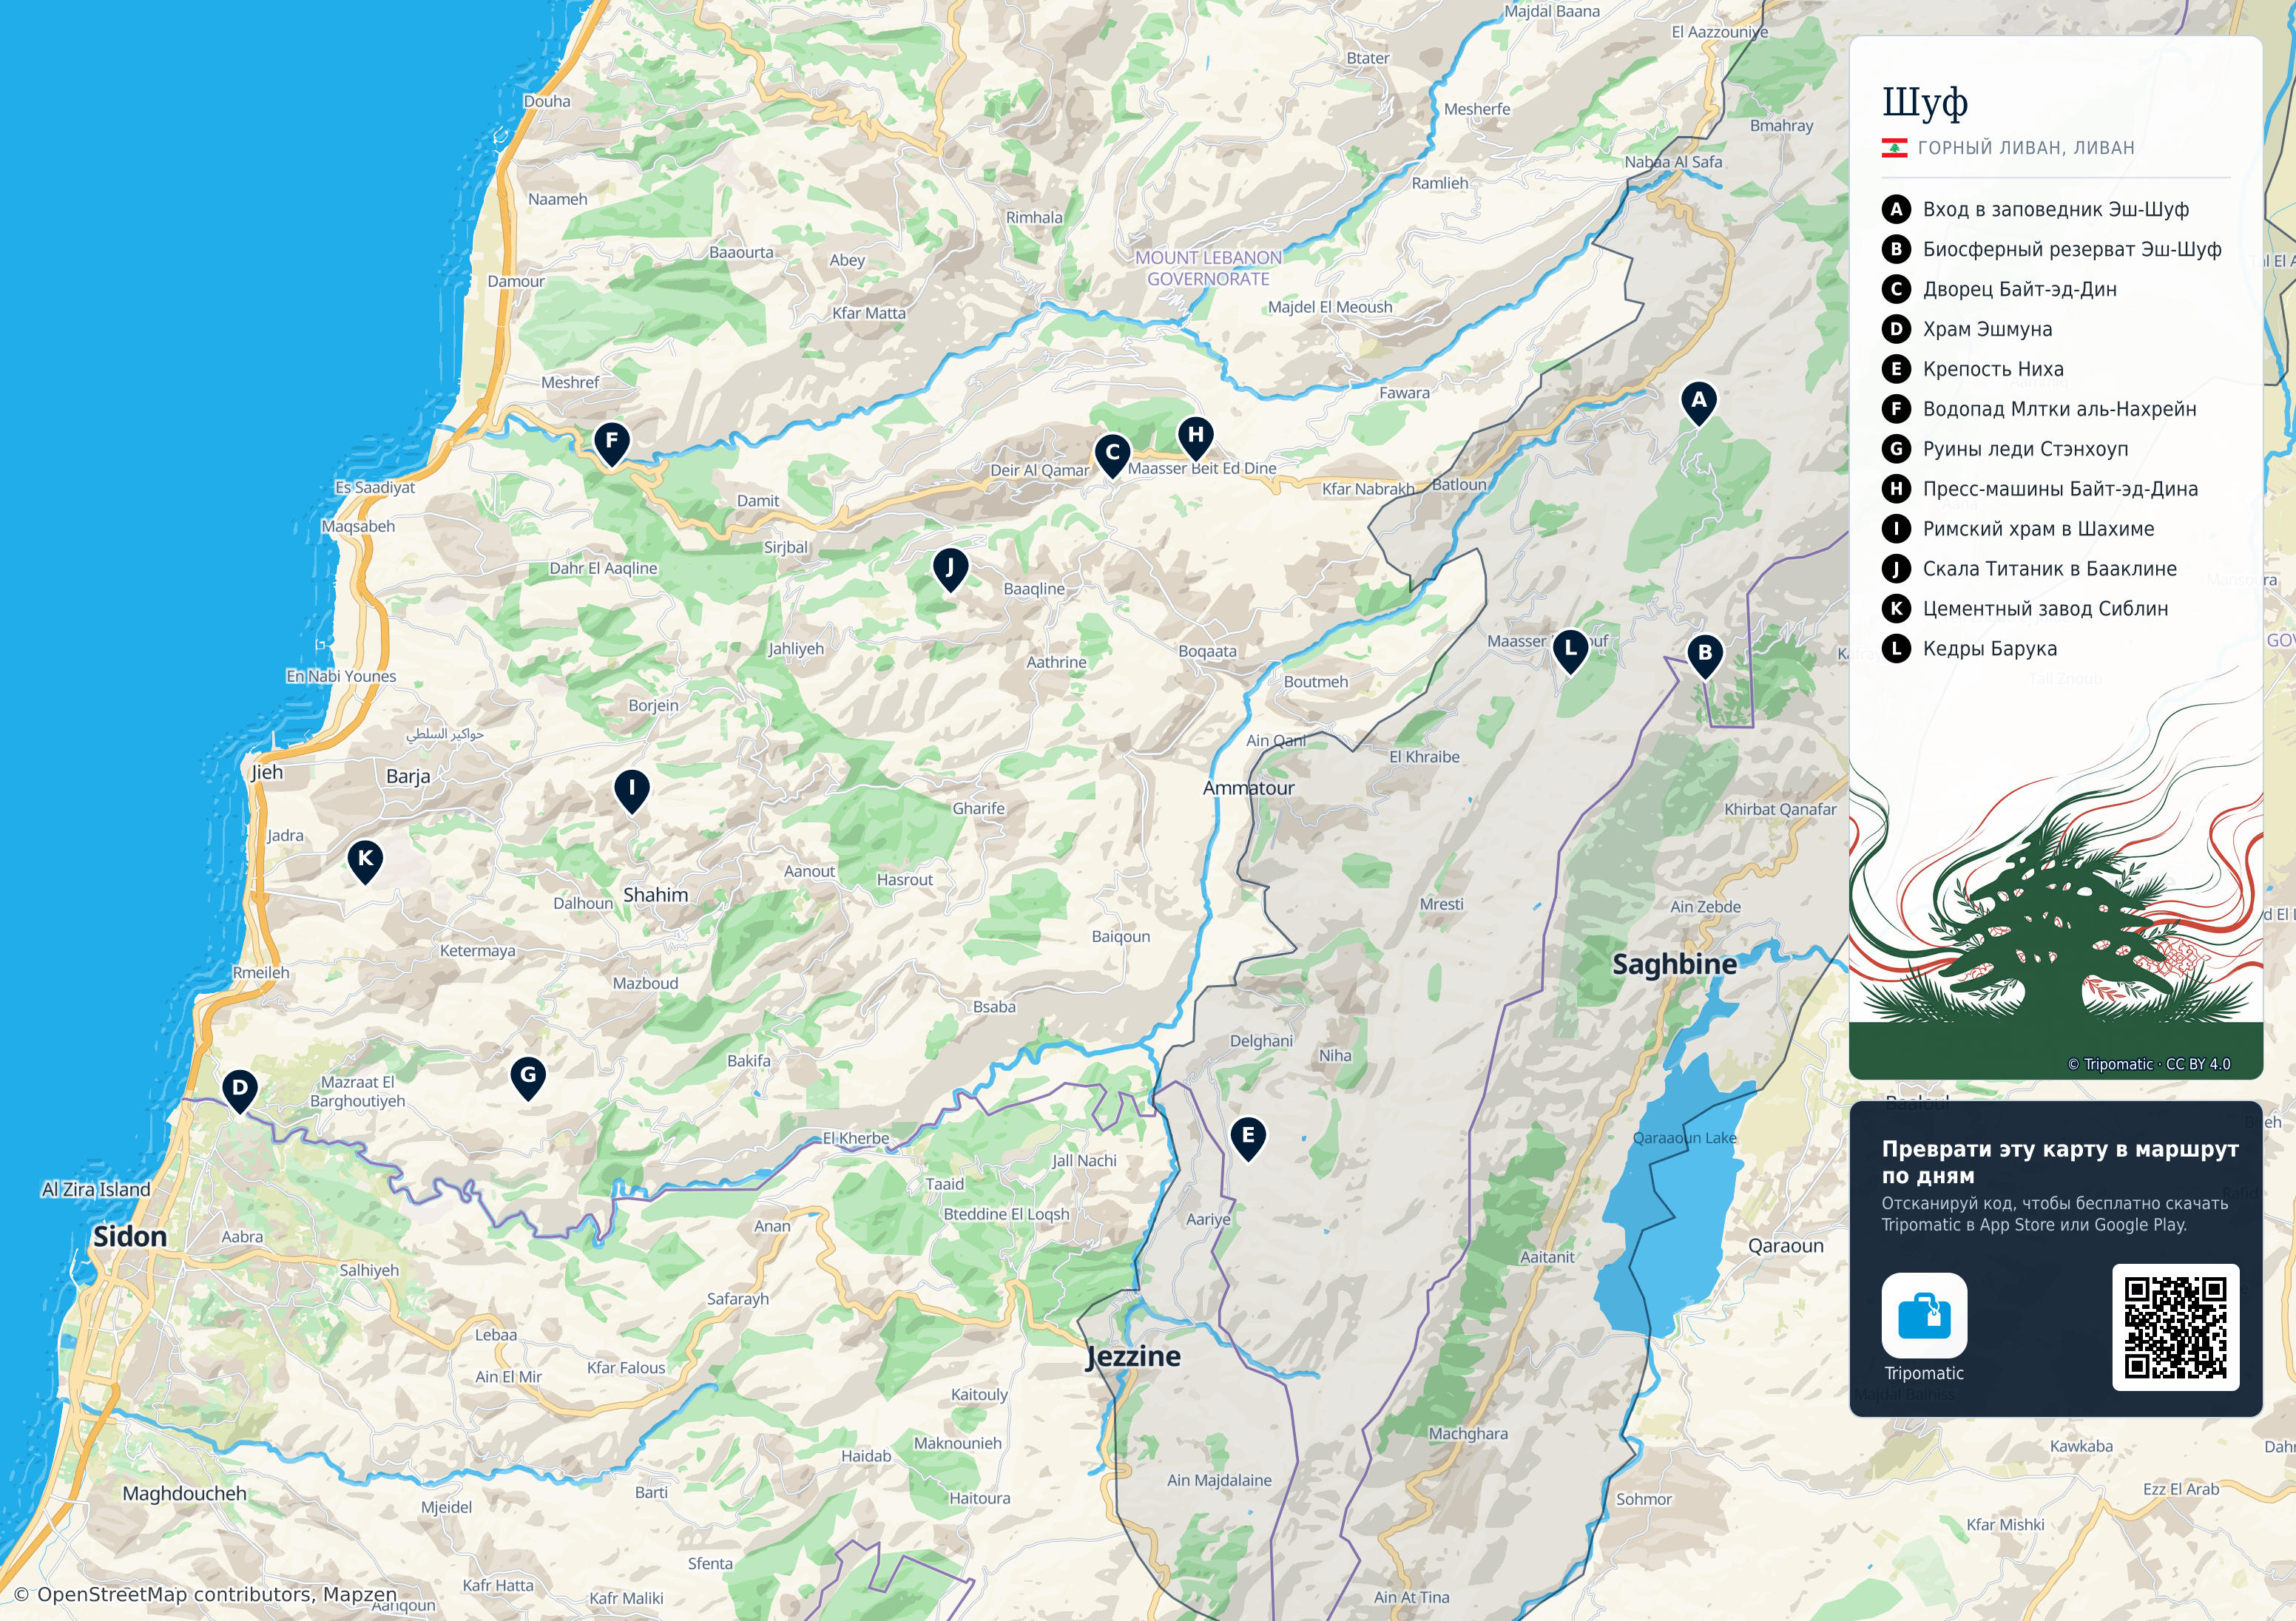Click map pin C at Deir Al Qamar
This screenshot has width=2296, height=1621.
click(x=1112, y=455)
